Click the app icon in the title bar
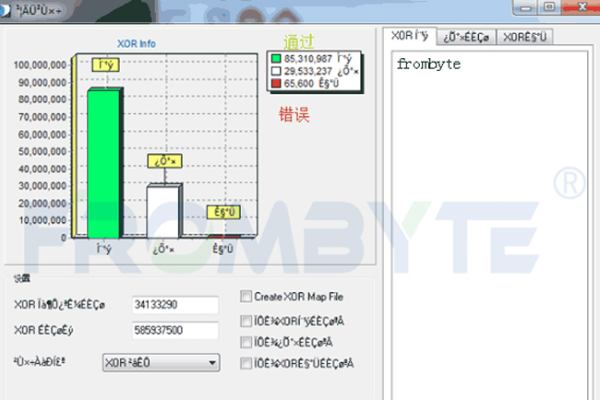The width and height of the screenshot is (600, 400). [x=8, y=7]
